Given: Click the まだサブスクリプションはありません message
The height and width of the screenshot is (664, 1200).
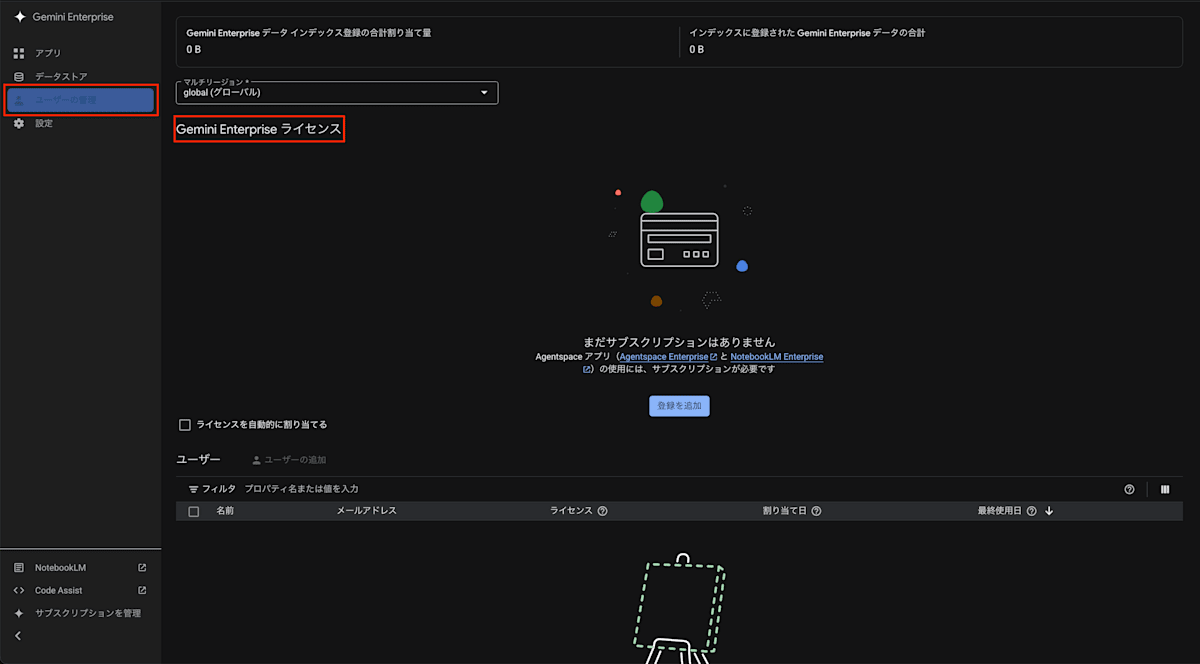Looking at the screenshot, I should pos(679,342).
